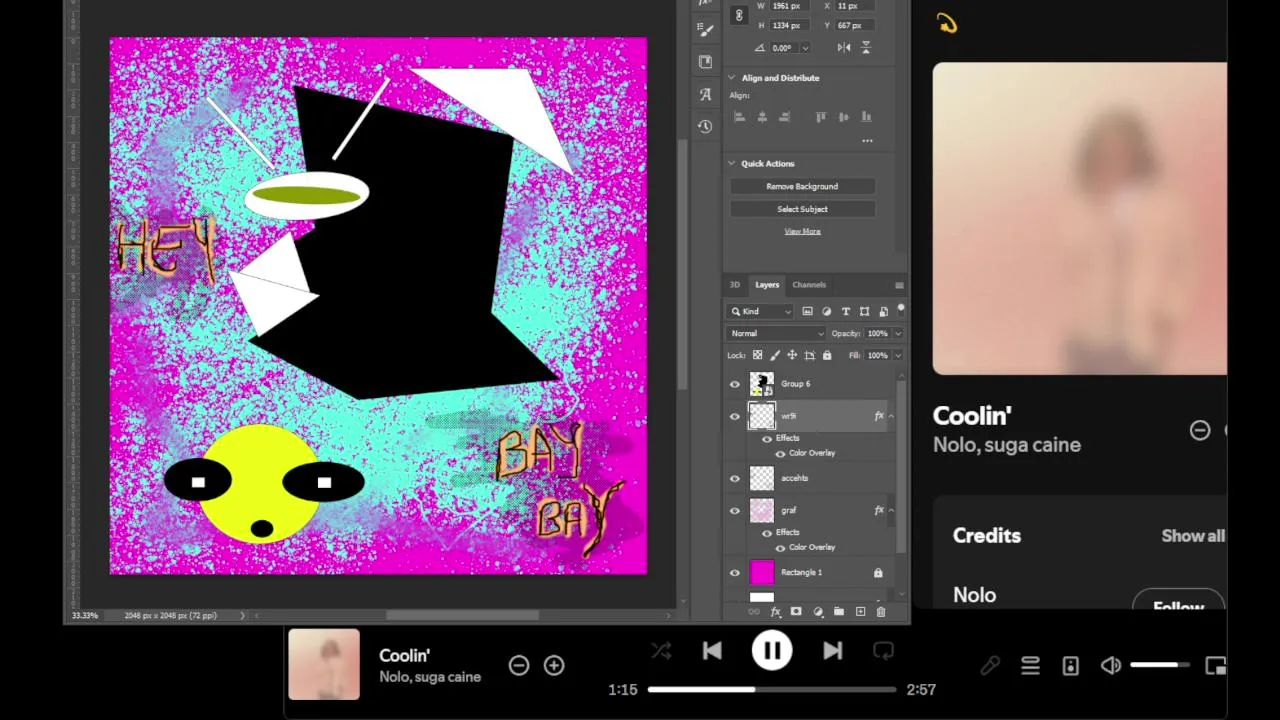The width and height of the screenshot is (1280, 720).
Task: Open the Fill value dropdown
Action: (897, 355)
